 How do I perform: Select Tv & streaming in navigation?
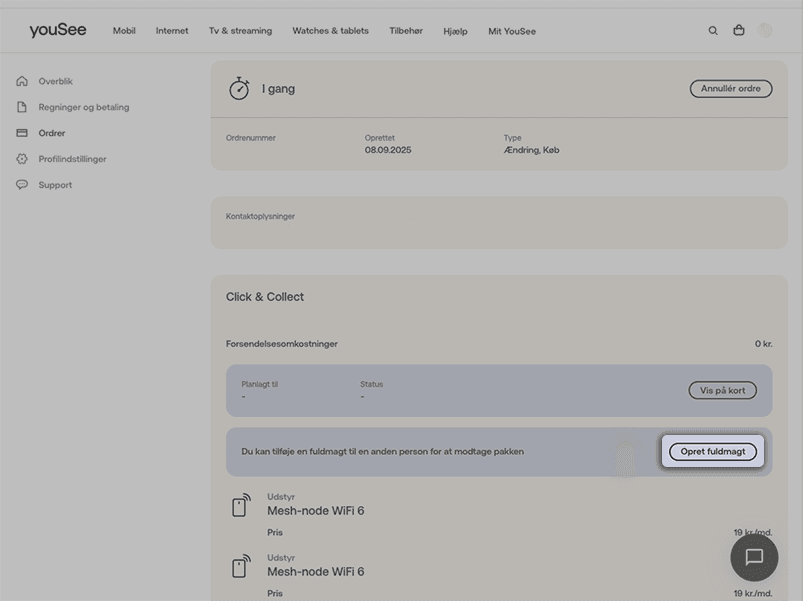click(x=240, y=31)
